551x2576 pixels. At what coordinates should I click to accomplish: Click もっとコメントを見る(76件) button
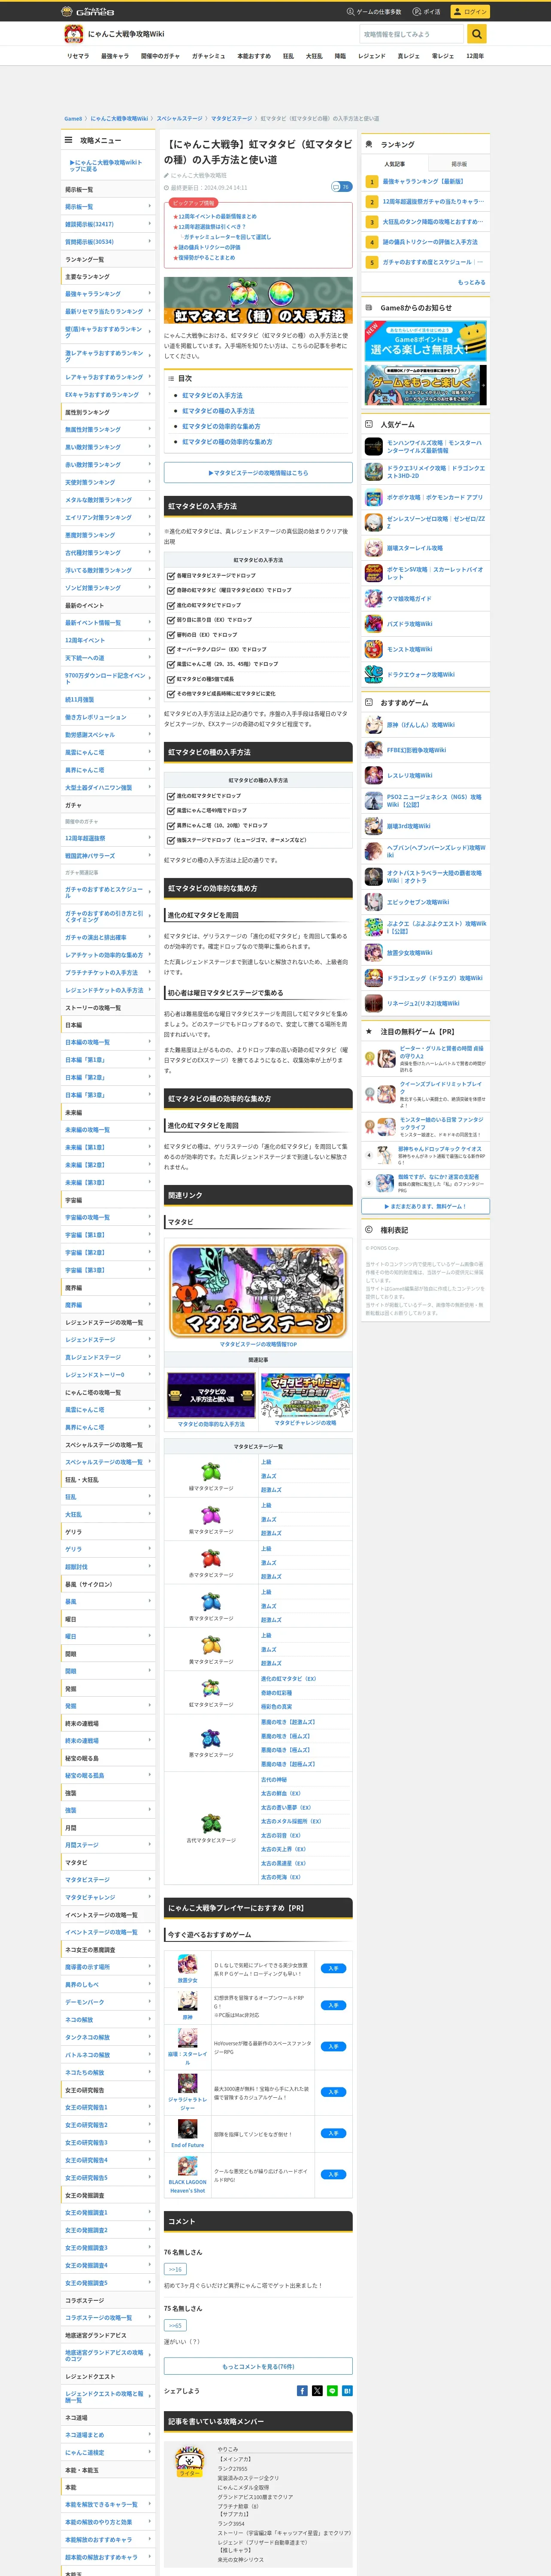pos(258,2366)
